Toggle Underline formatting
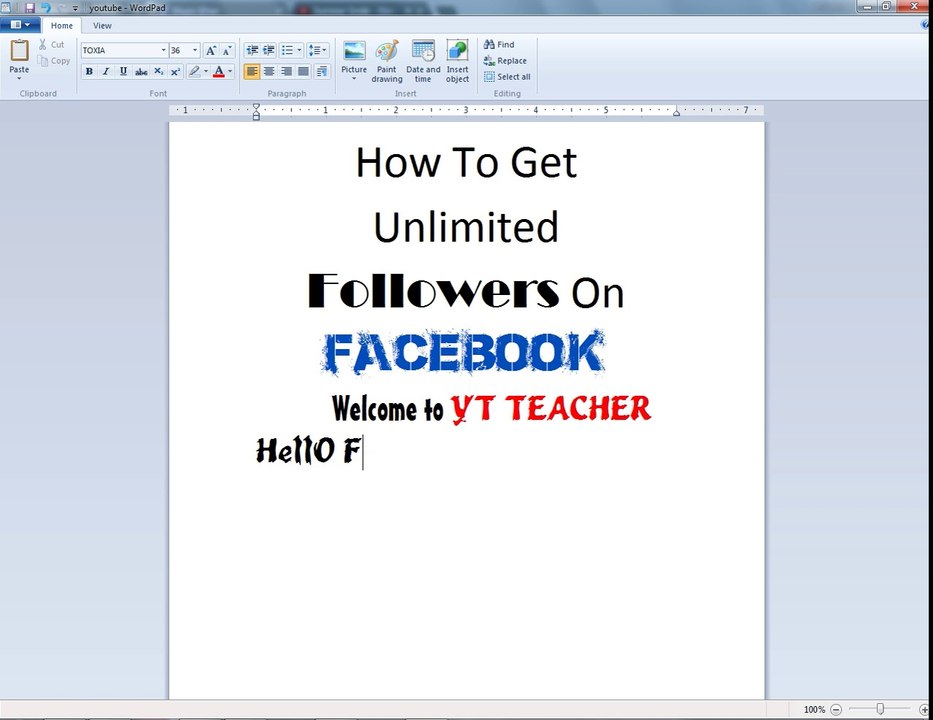The width and height of the screenshot is (933, 720). click(123, 72)
